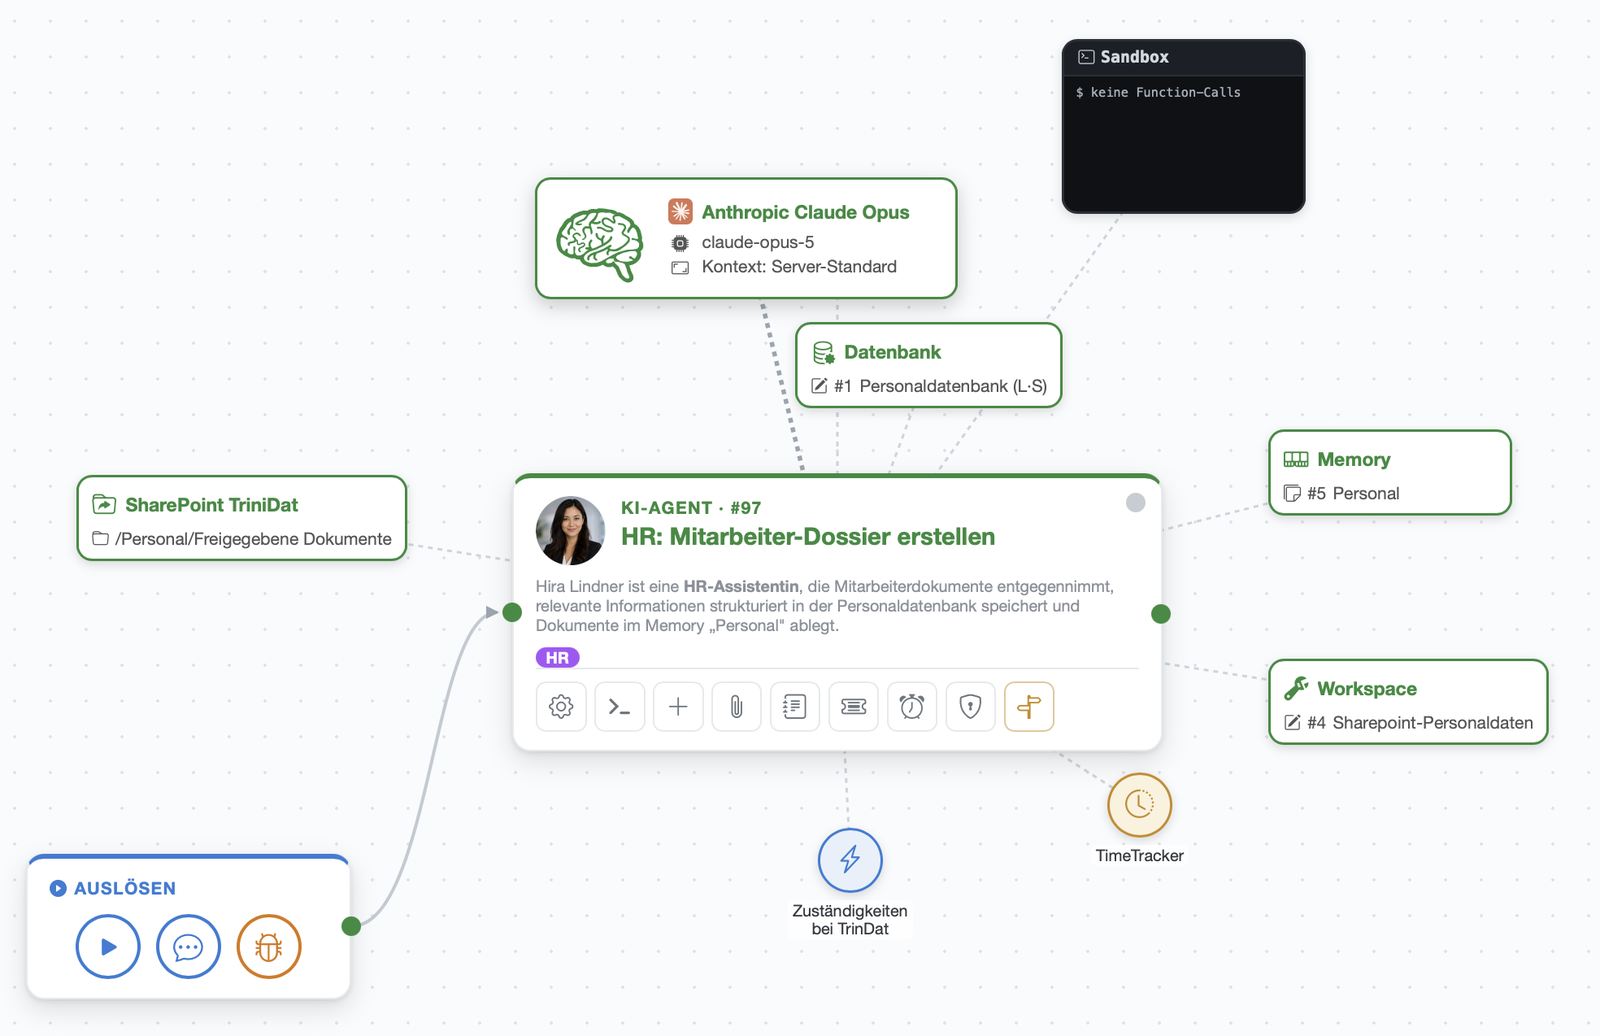Click the Auslösen panel green output connector

[351, 926]
